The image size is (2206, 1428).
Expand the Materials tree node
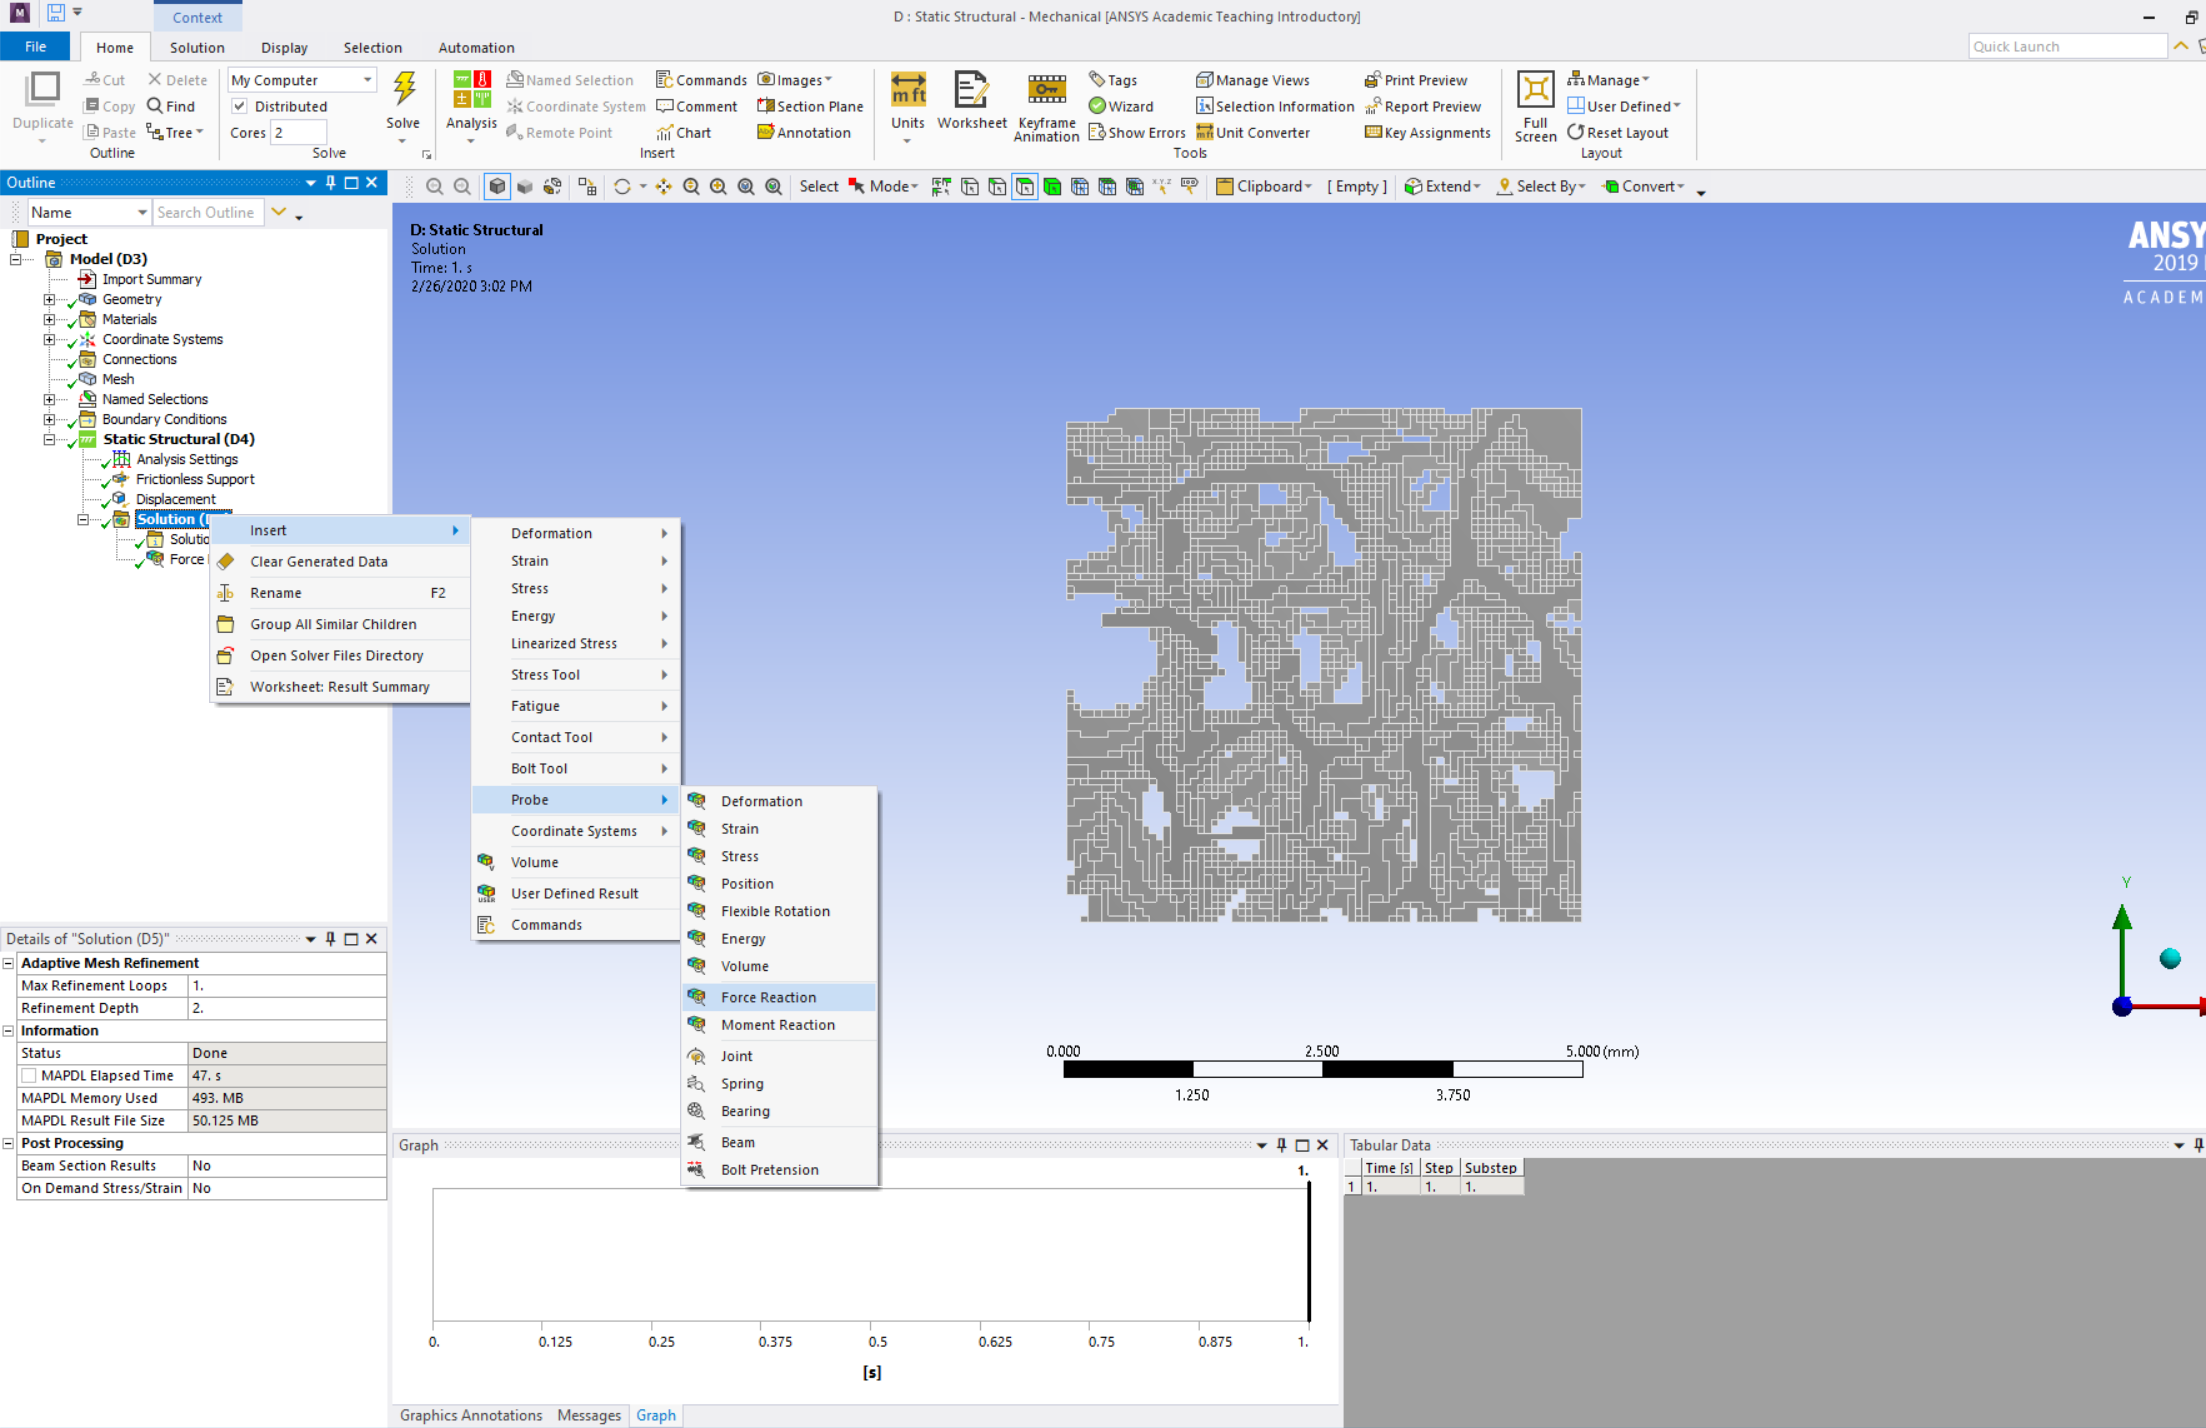click(49, 319)
